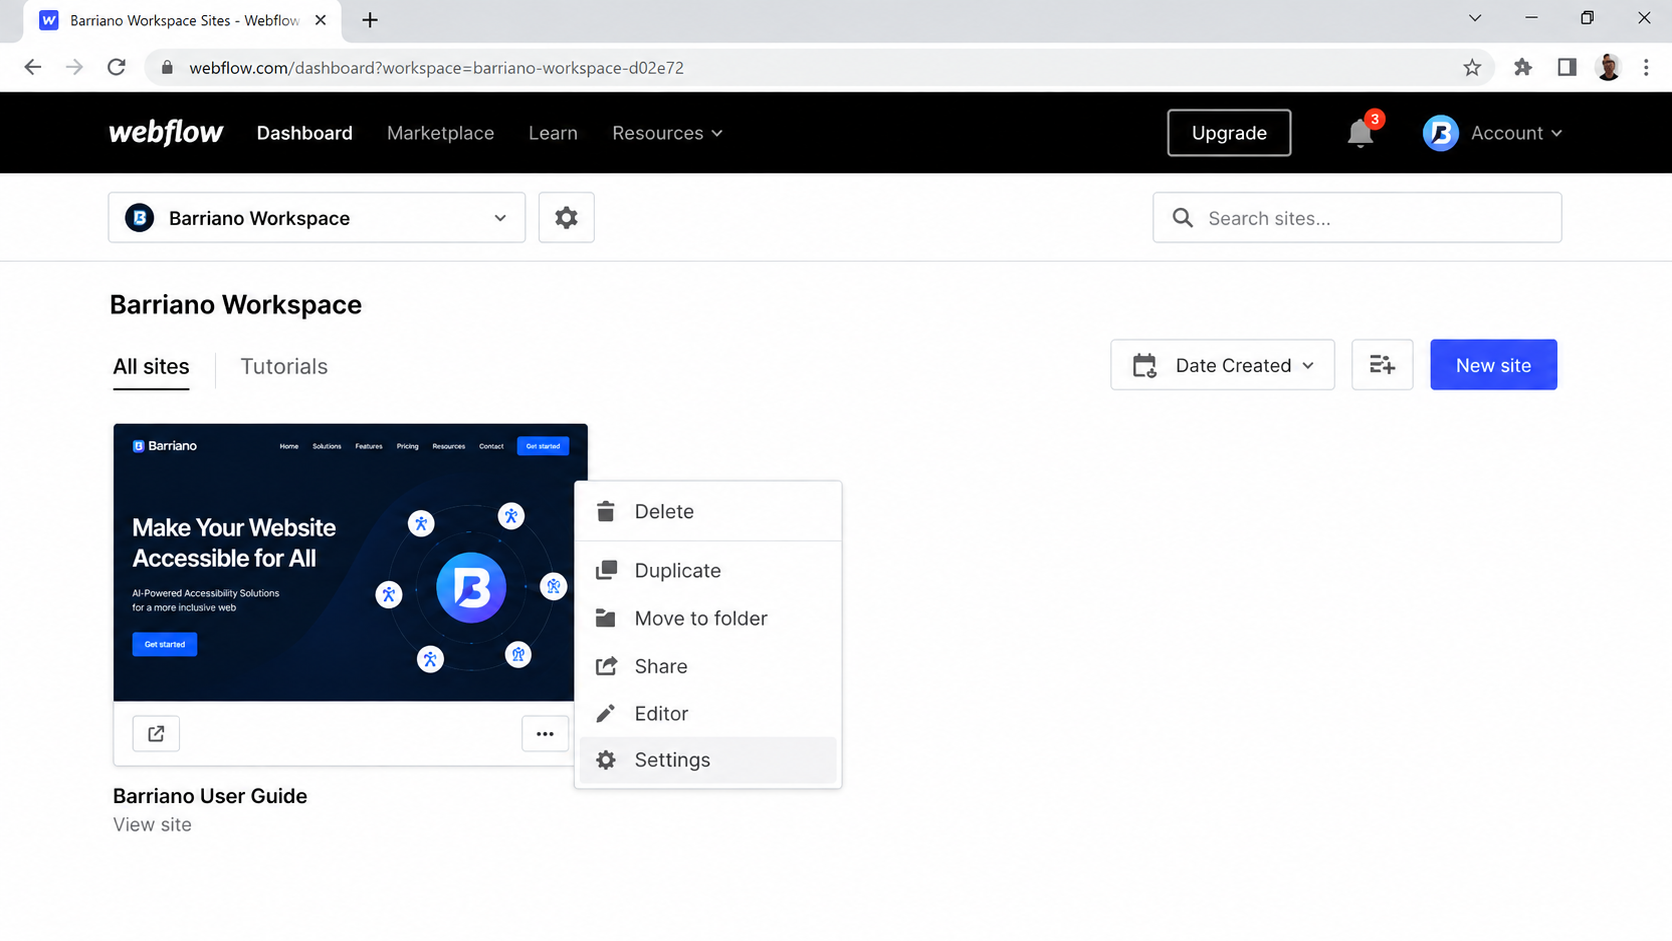Open the Barriano User Guide title
The width and height of the screenshot is (1672, 941).
pyautogui.click(x=210, y=796)
